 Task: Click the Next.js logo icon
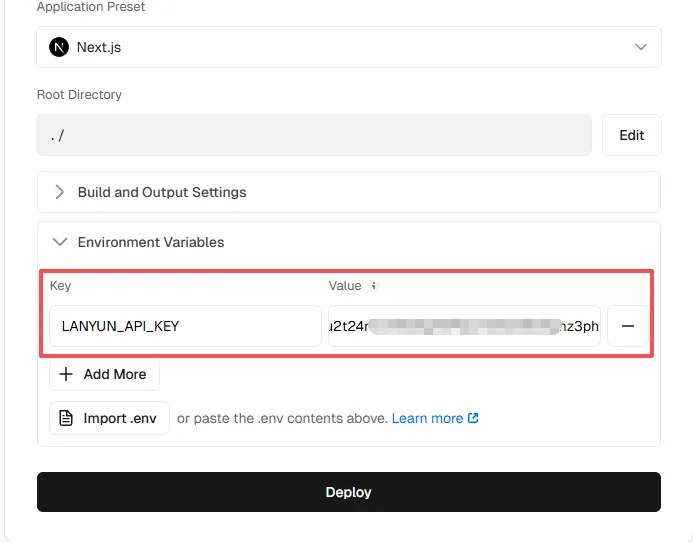[x=59, y=47]
